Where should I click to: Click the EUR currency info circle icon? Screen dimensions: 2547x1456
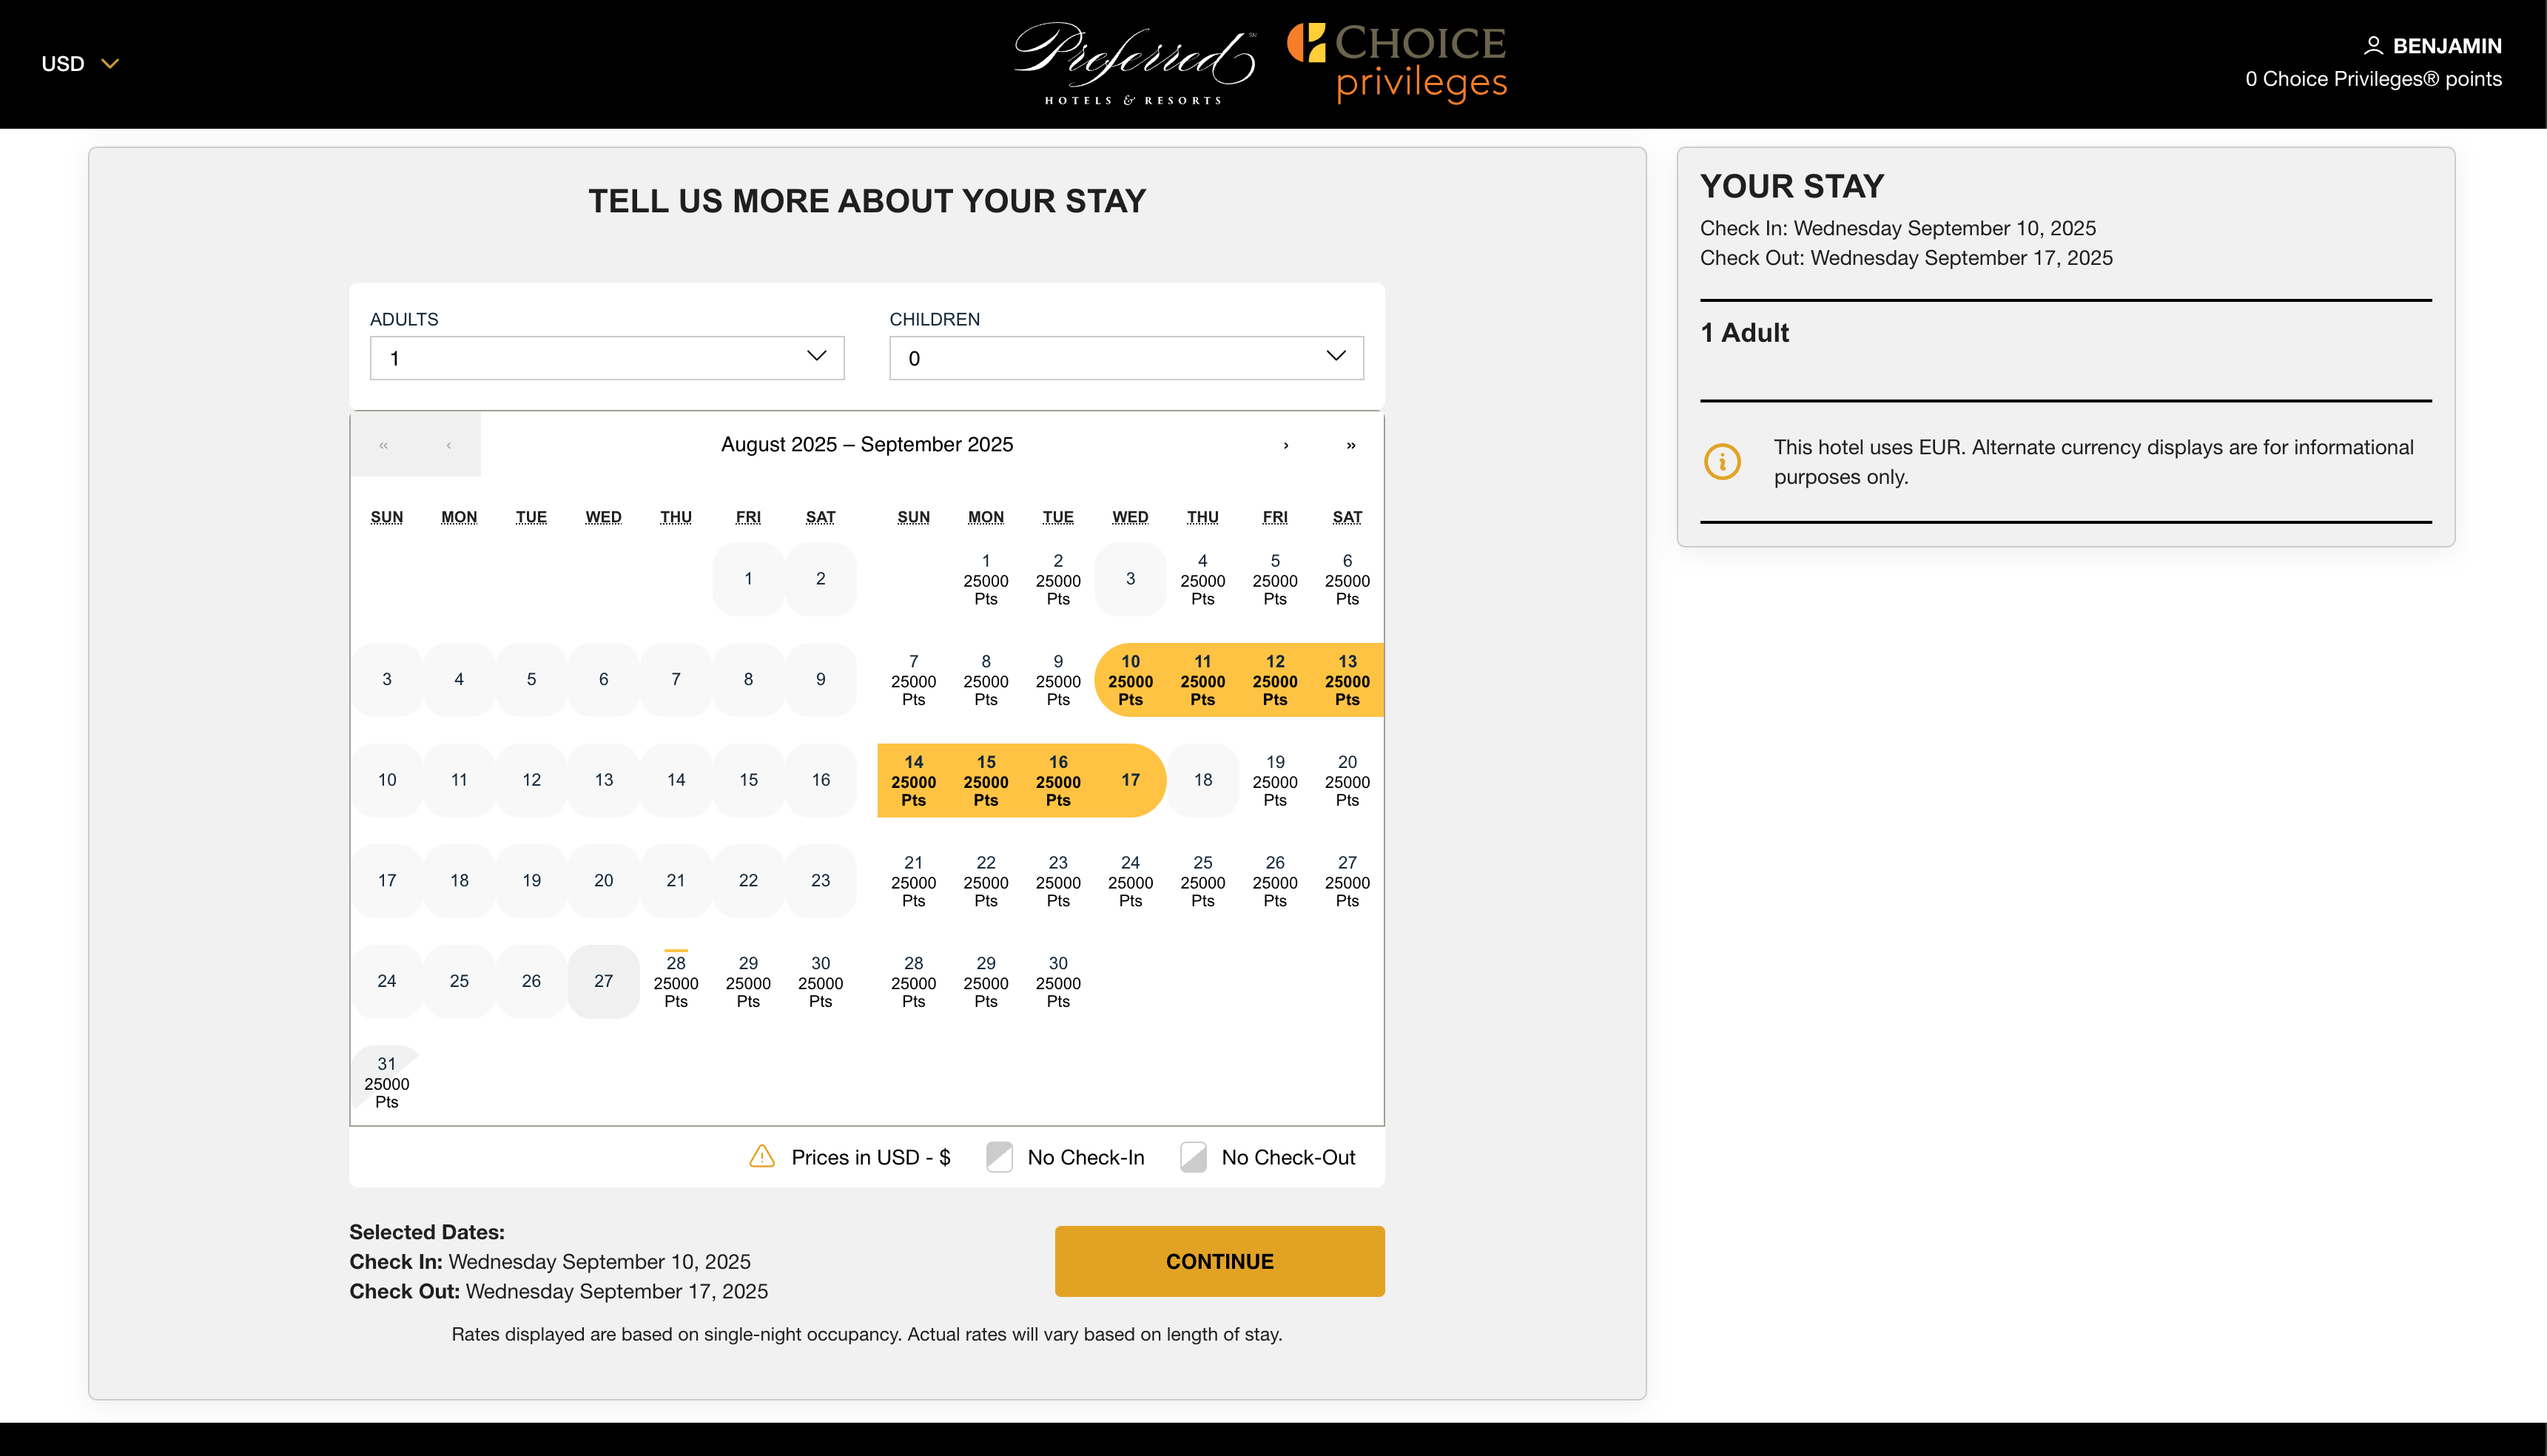(1722, 462)
